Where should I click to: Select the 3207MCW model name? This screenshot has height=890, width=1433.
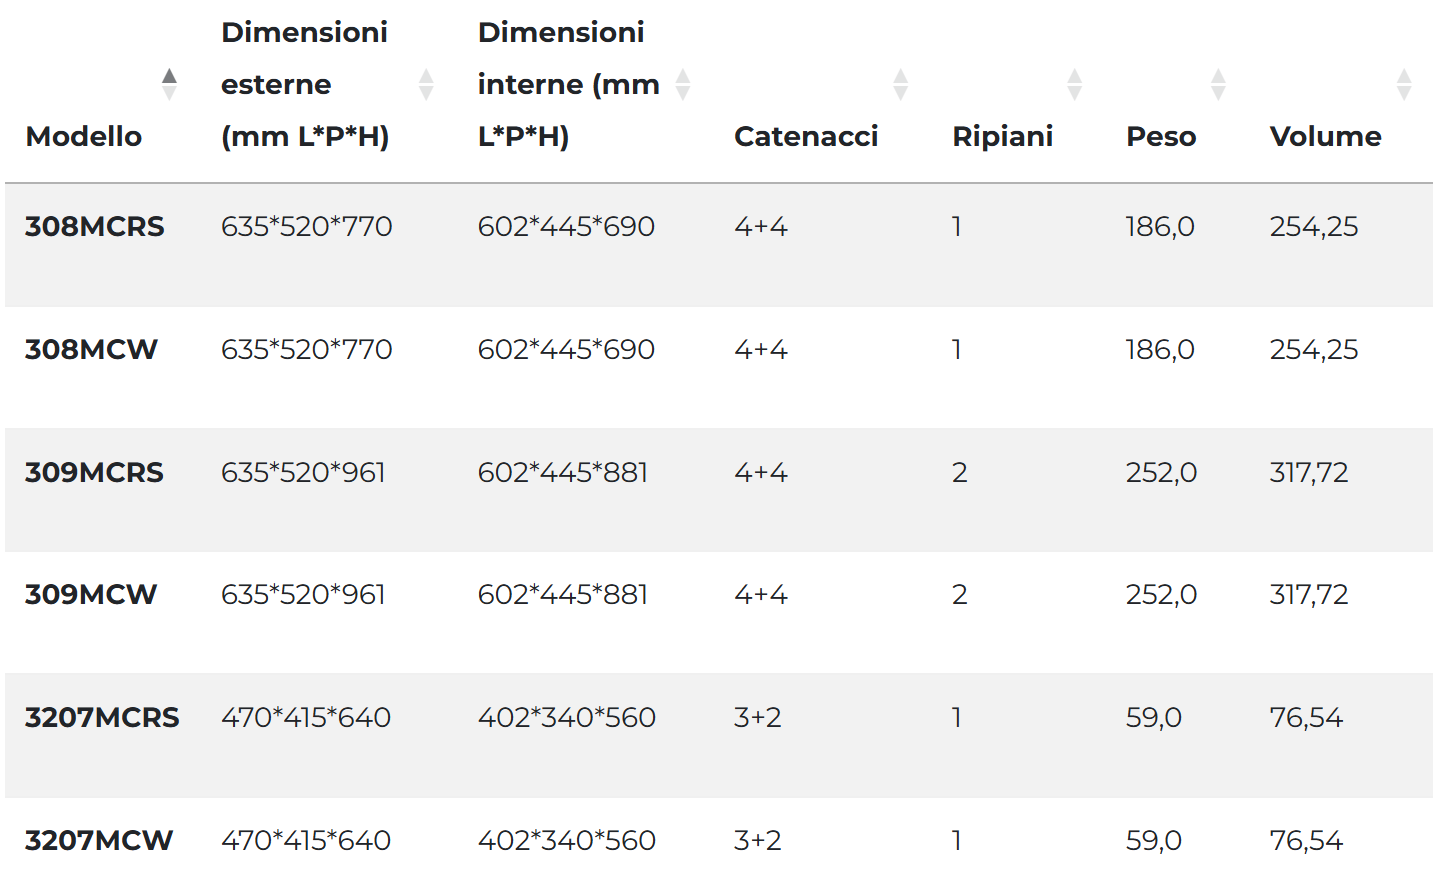99,840
